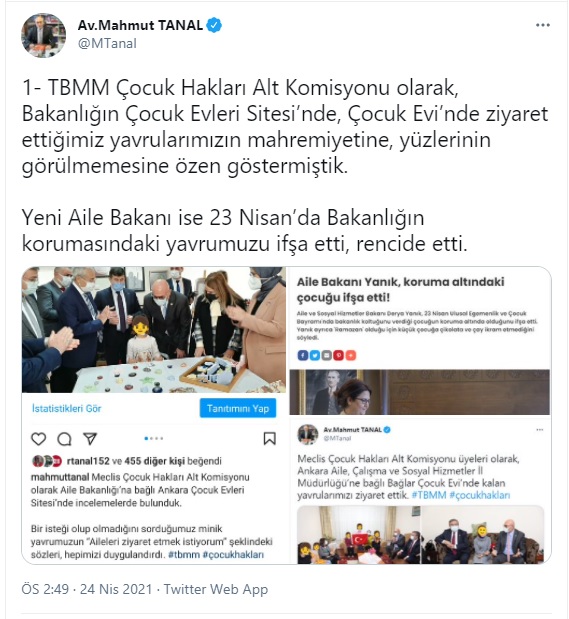Open the child with gemstones photo

tap(154, 330)
